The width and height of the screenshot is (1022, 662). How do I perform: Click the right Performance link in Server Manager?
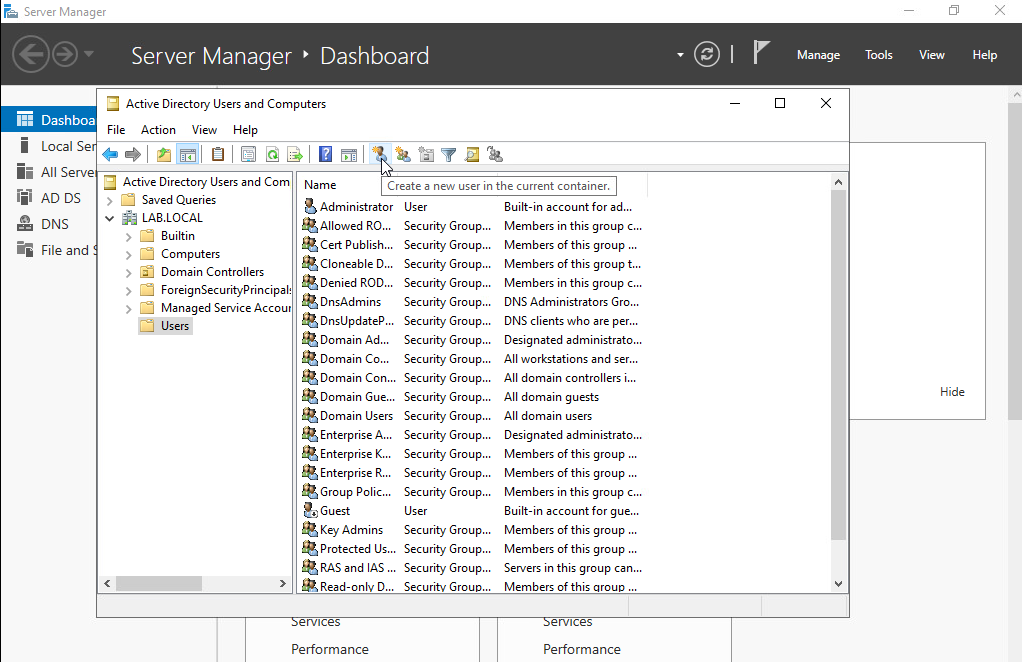point(581,649)
